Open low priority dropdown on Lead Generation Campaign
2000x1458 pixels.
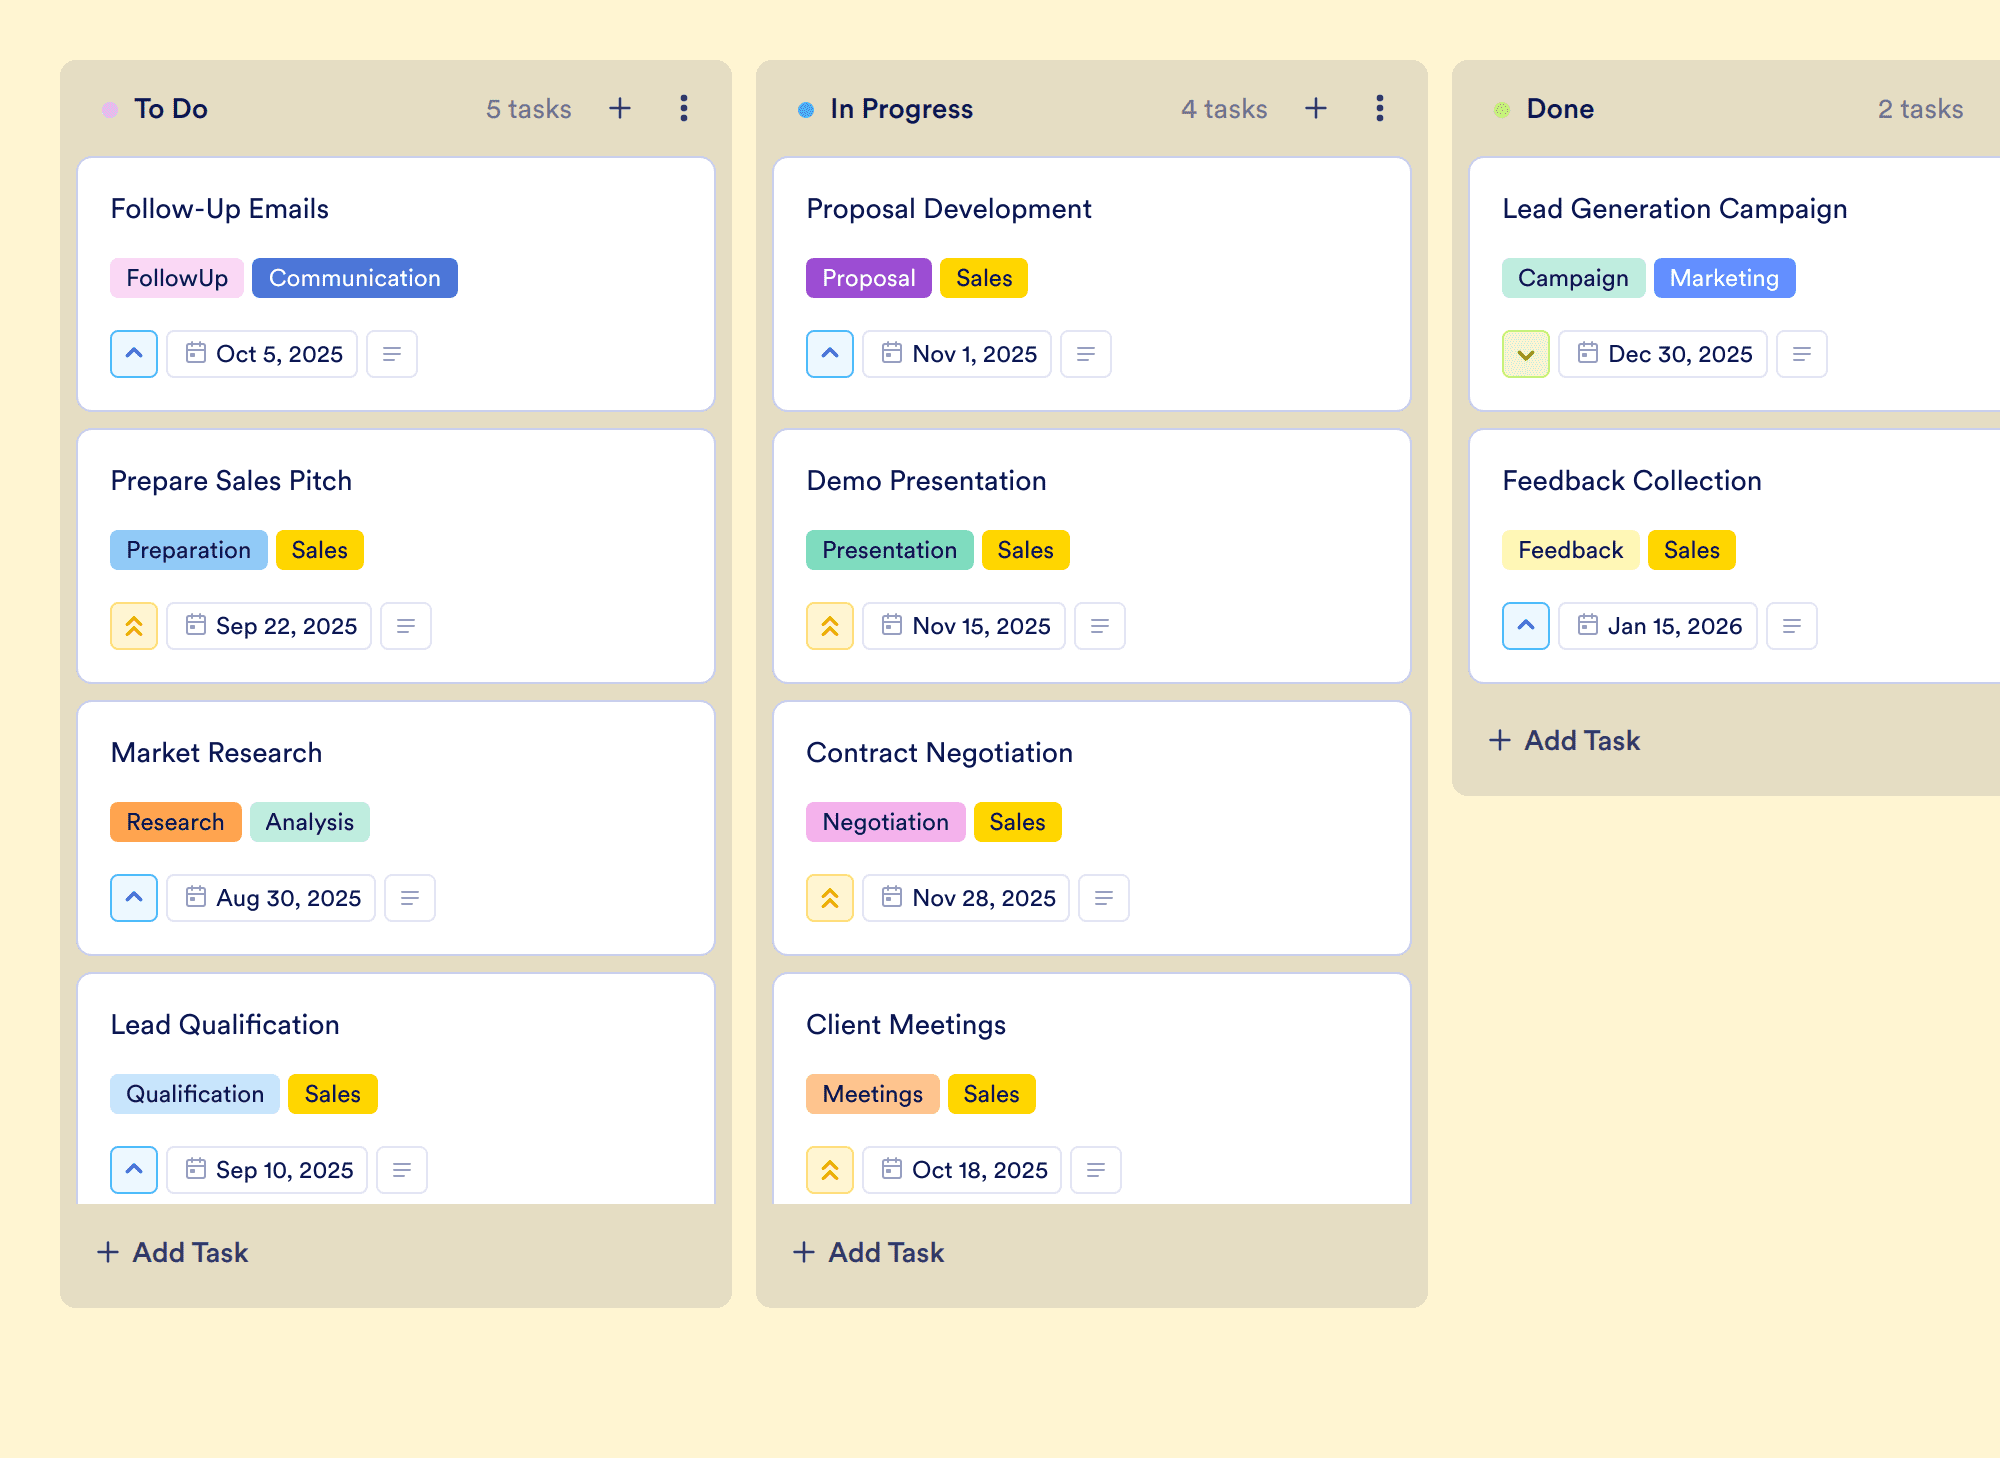(1526, 354)
